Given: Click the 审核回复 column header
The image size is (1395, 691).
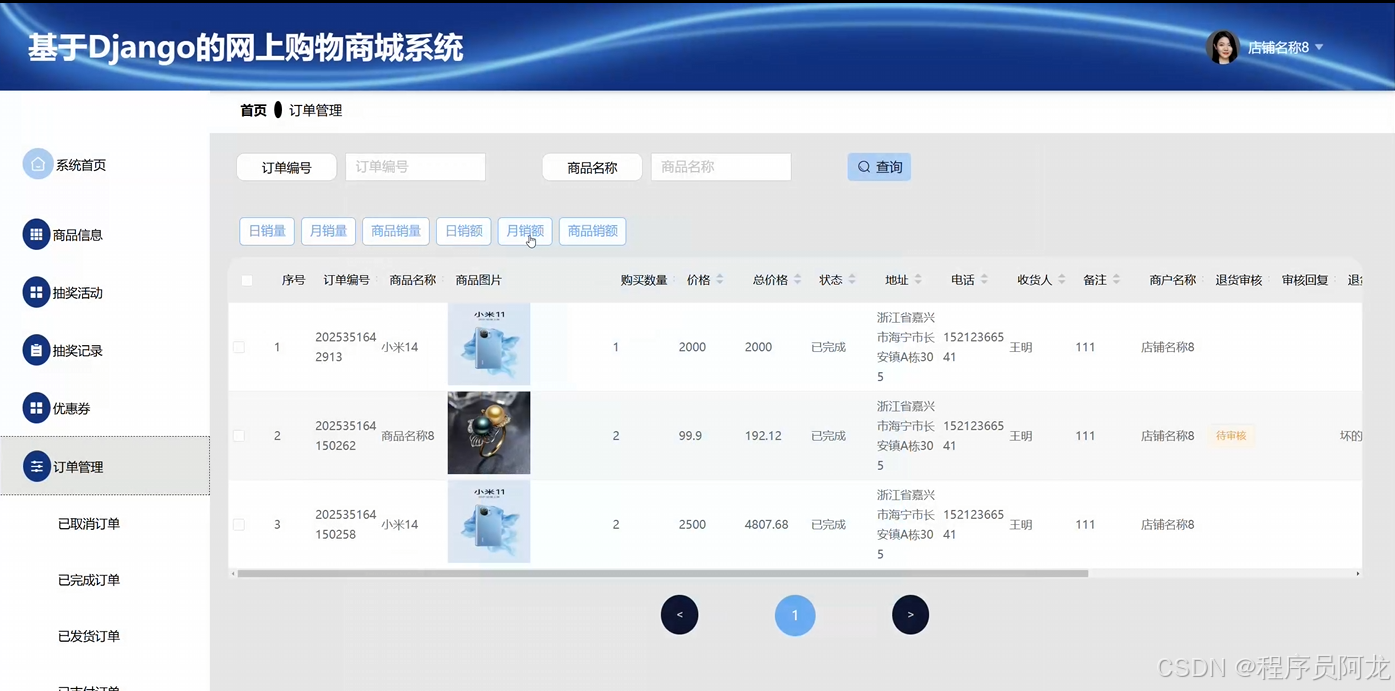Looking at the screenshot, I should point(1305,280).
